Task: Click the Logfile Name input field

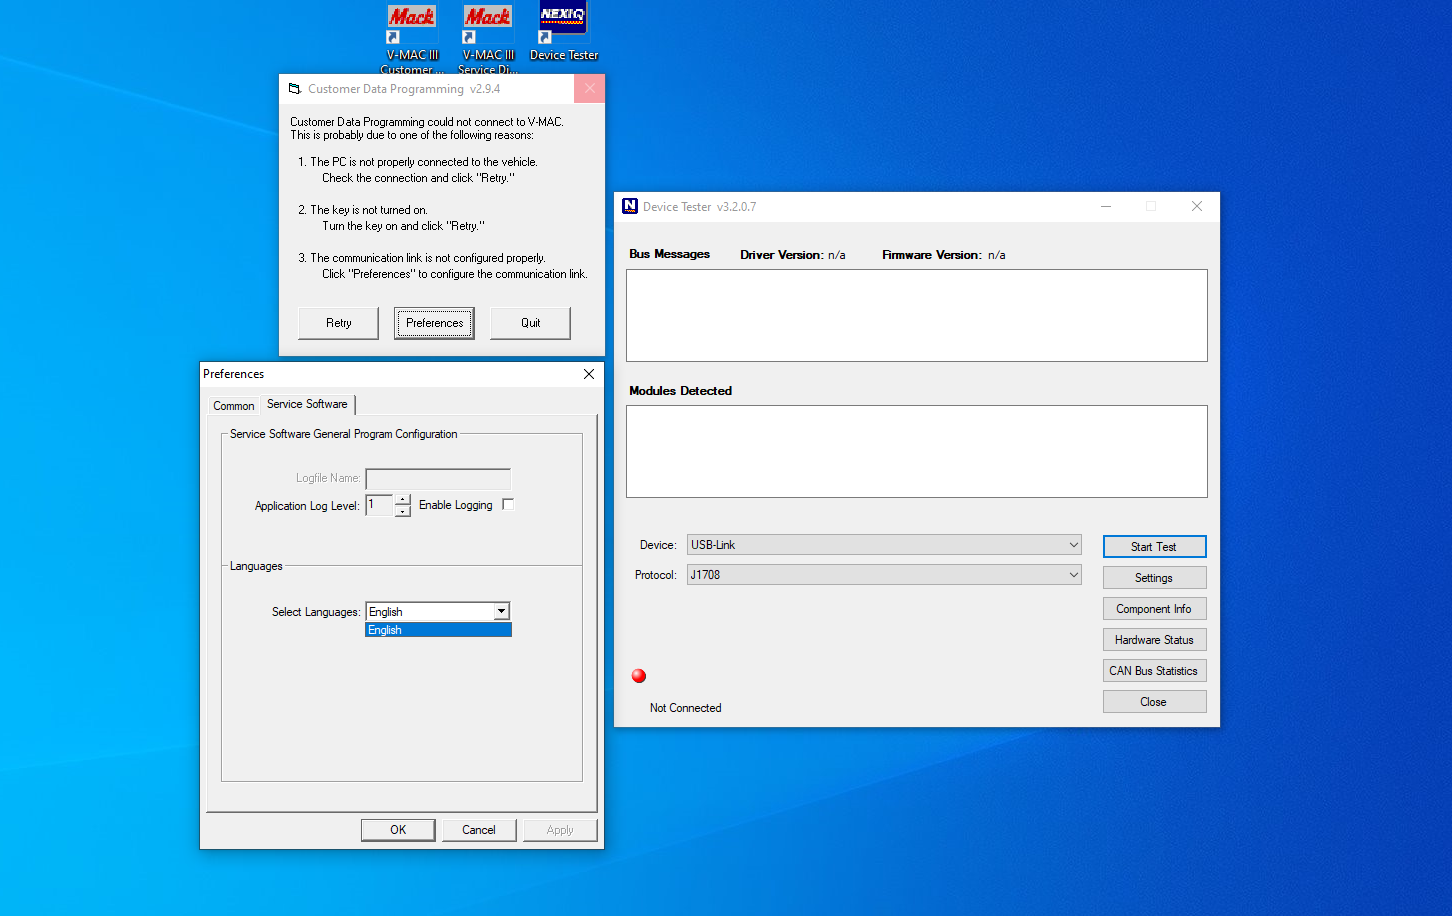Action: click(x=437, y=478)
